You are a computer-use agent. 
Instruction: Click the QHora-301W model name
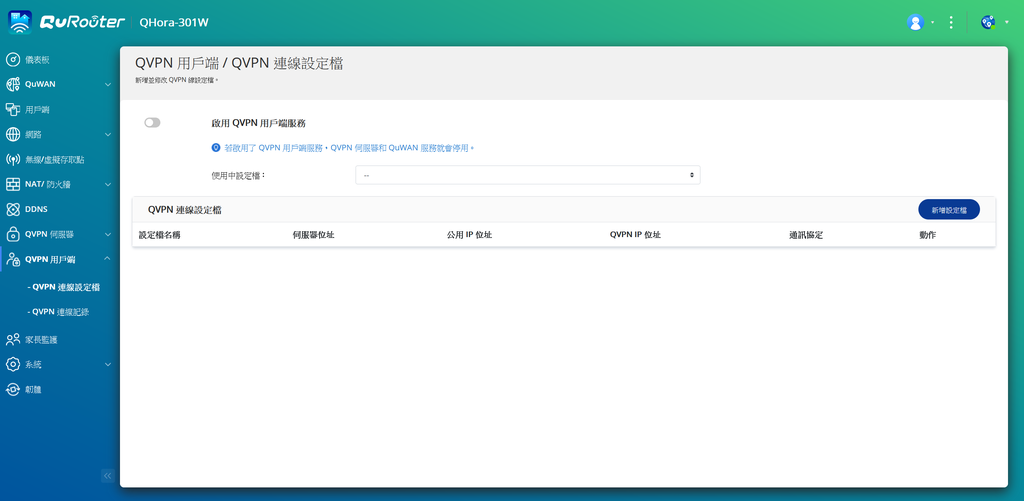[174, 22]
